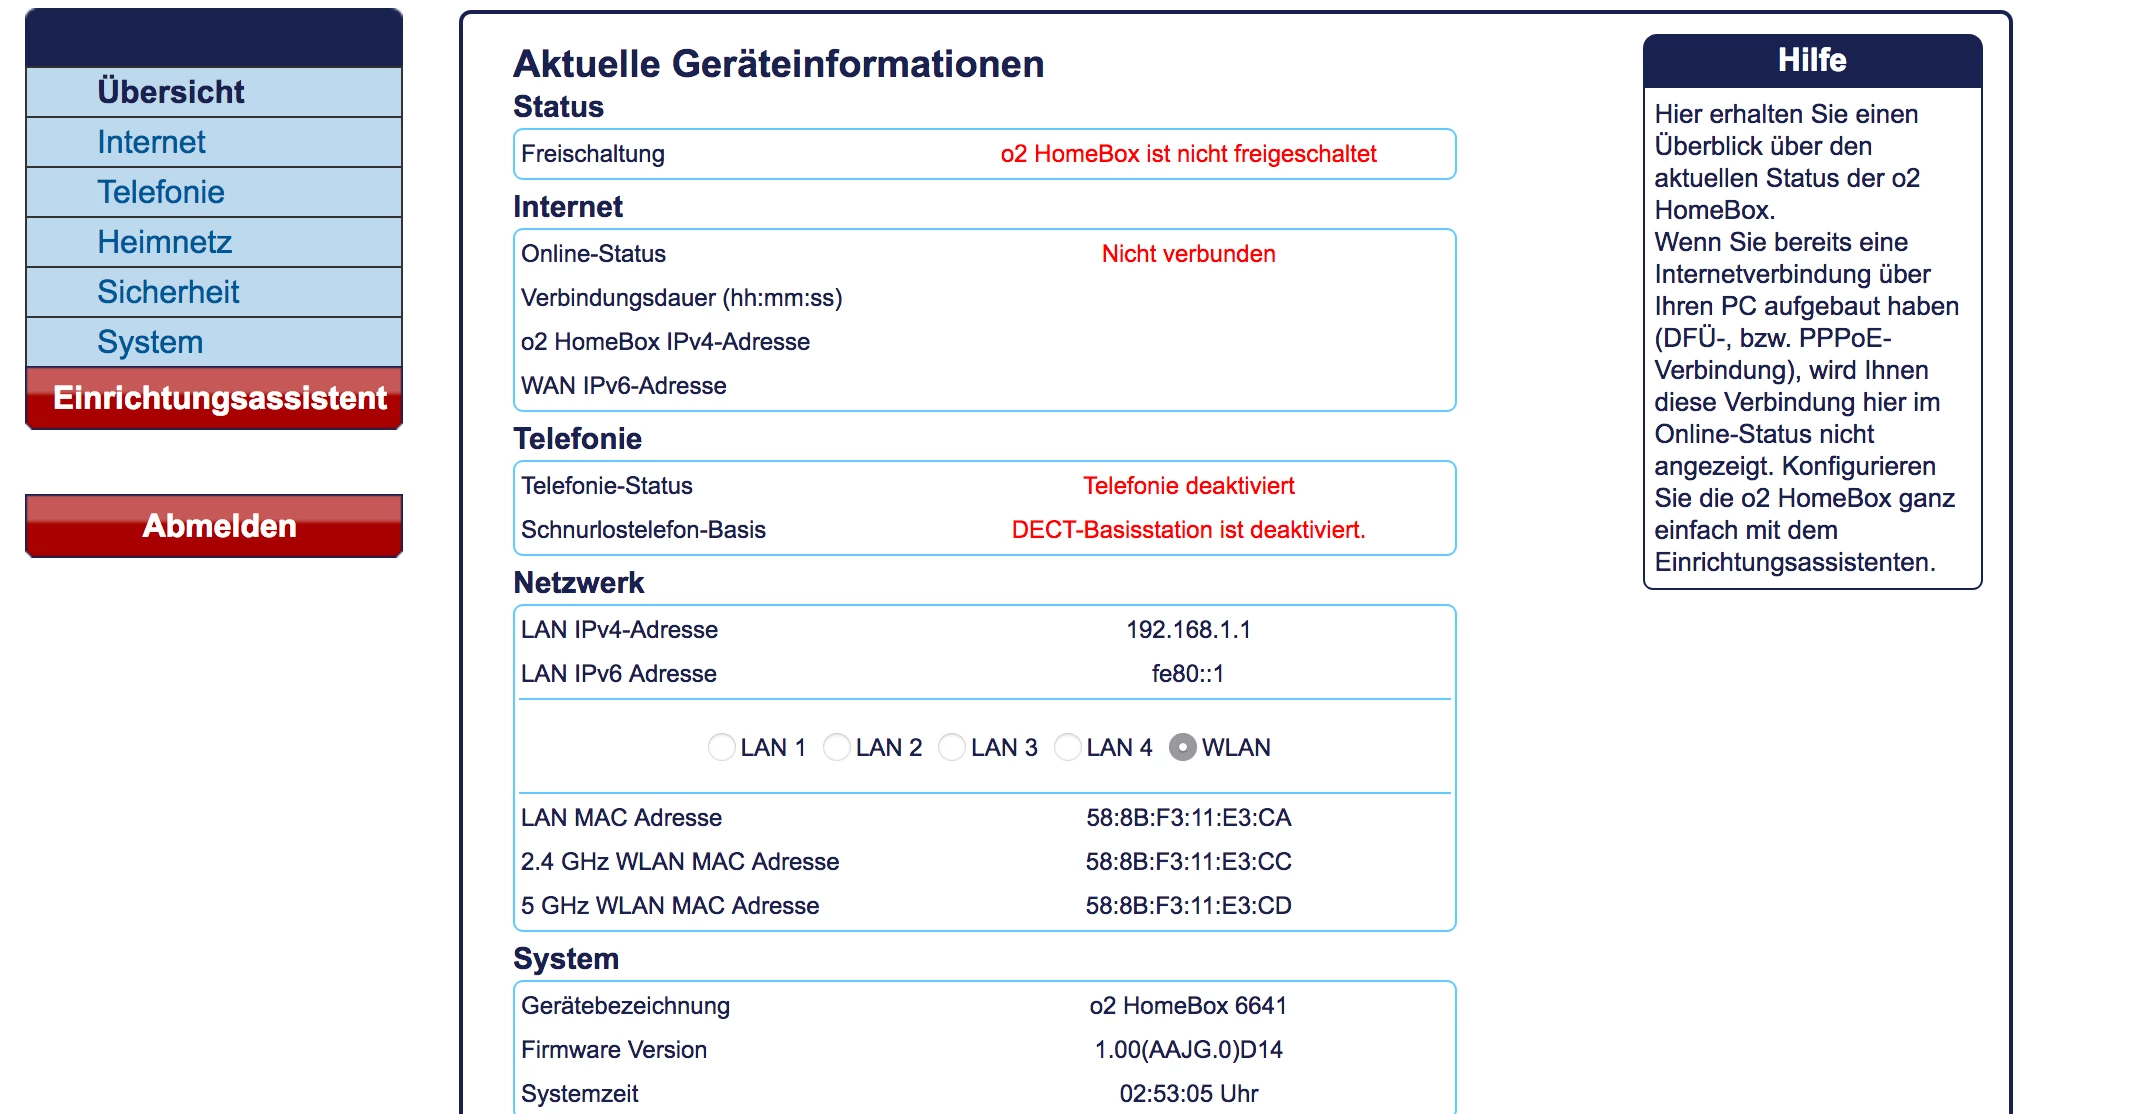2140x1114 pixels.
Task: Open the Telefonie section
Action: [x=161, y=192]
